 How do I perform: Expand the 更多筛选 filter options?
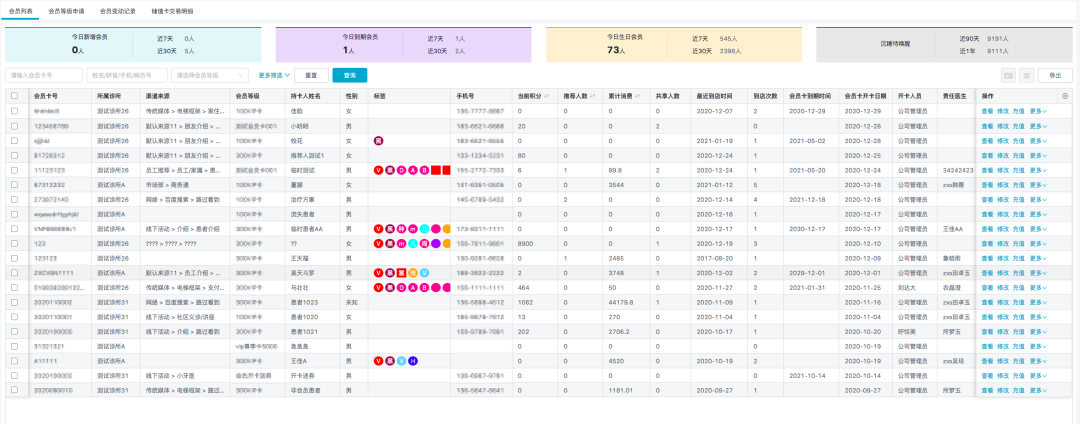[x=274, y=76]
